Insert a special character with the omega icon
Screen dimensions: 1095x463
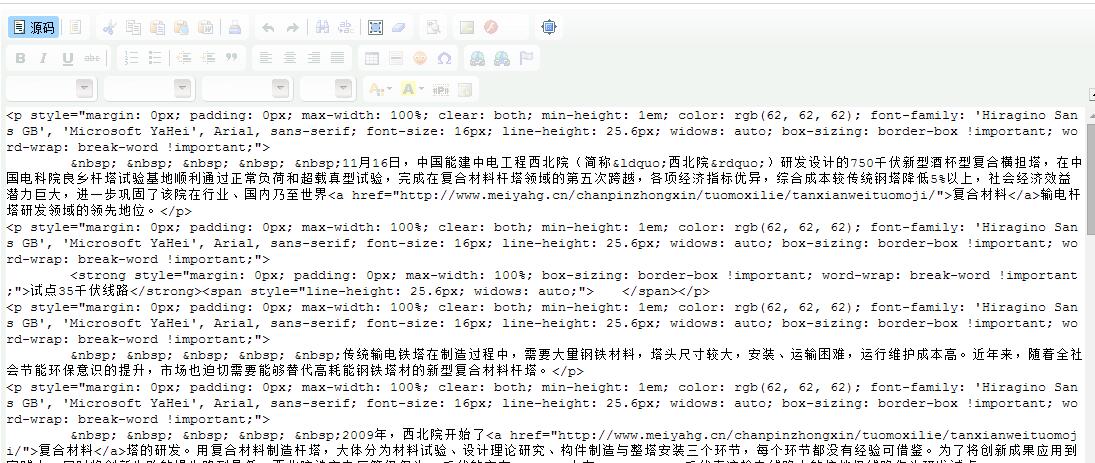coord(444,58)
